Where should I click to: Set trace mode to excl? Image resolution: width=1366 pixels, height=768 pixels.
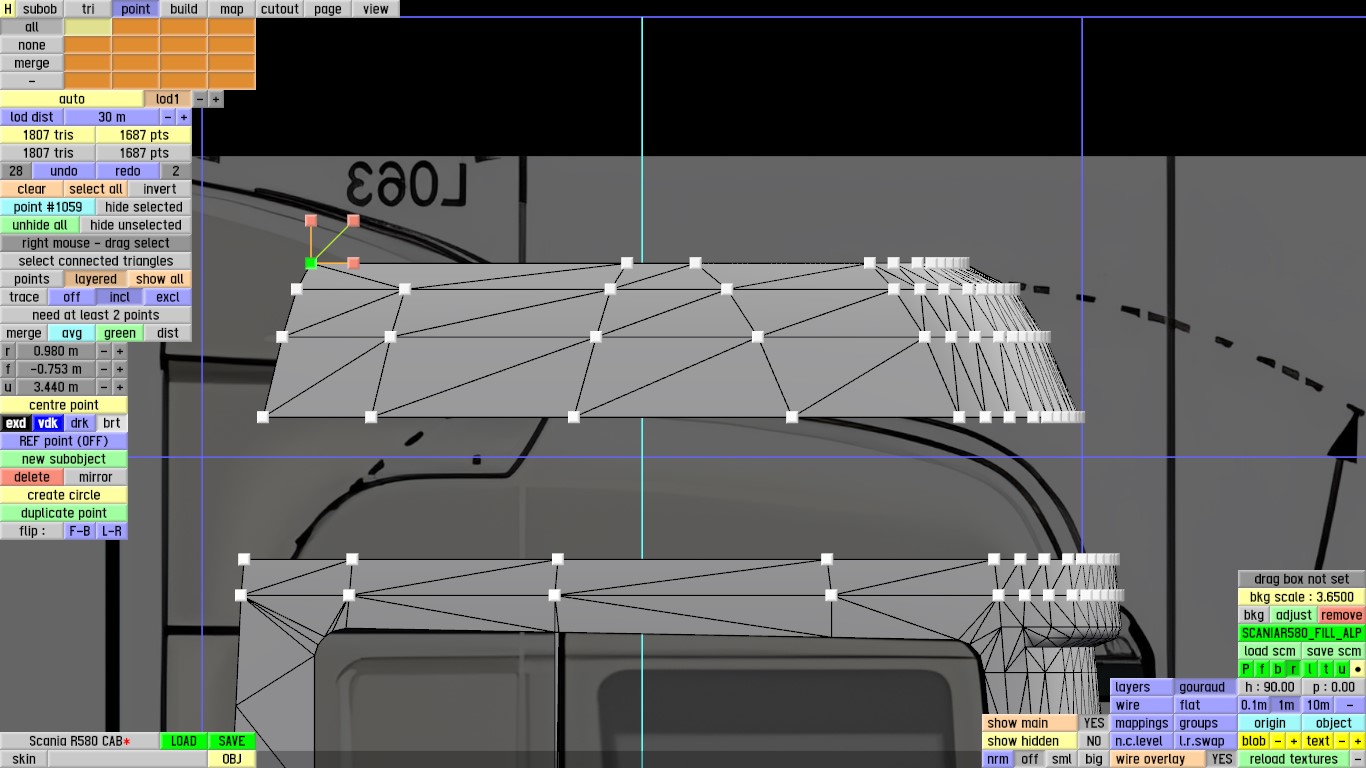[x=168, y=297]
